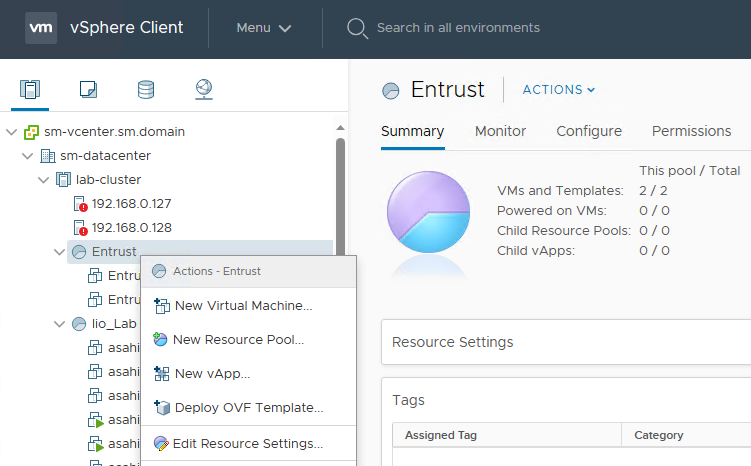
Task: Click second asahi VM icon under lio_Lab
Action: [x=95, y=372]
